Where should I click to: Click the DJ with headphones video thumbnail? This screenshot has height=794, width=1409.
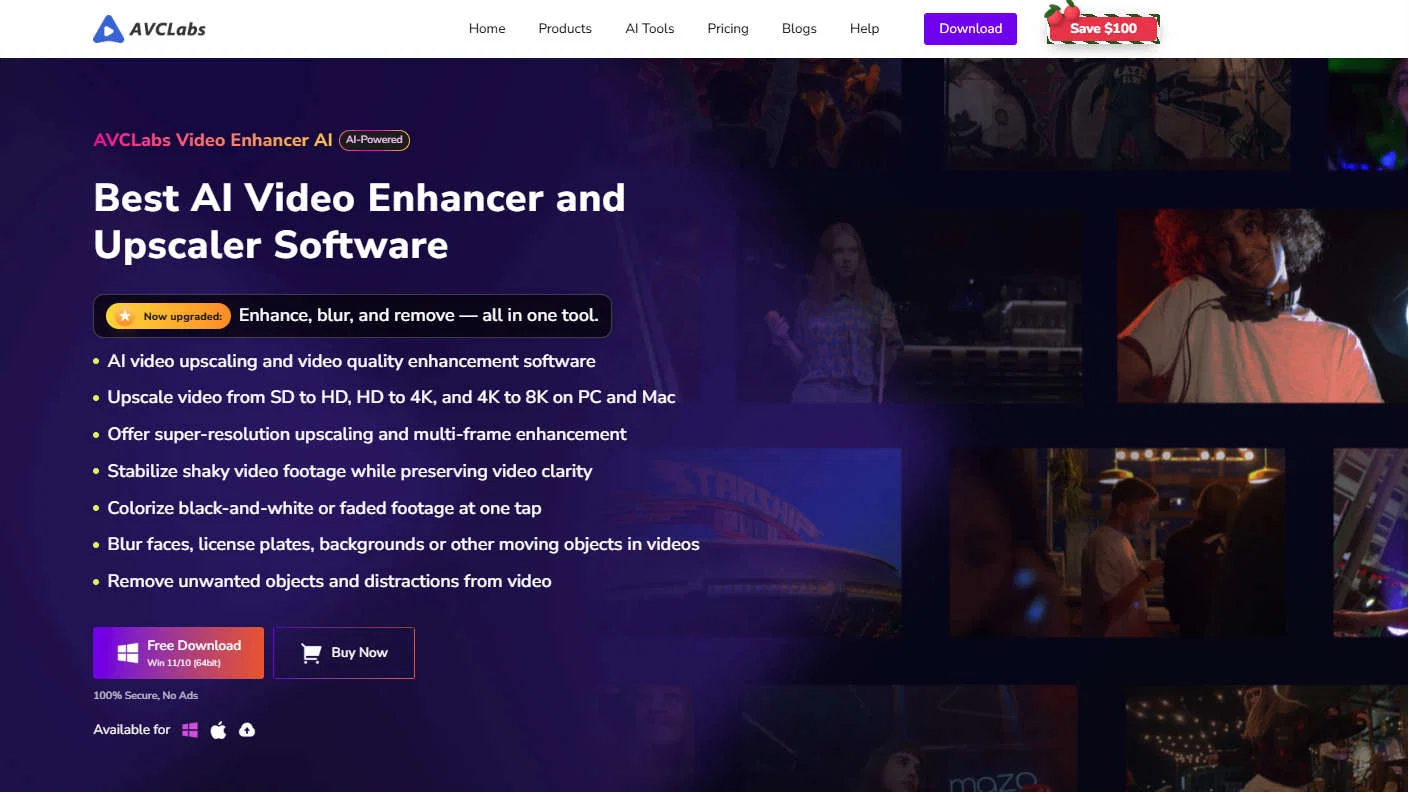tap(1262, 305)
